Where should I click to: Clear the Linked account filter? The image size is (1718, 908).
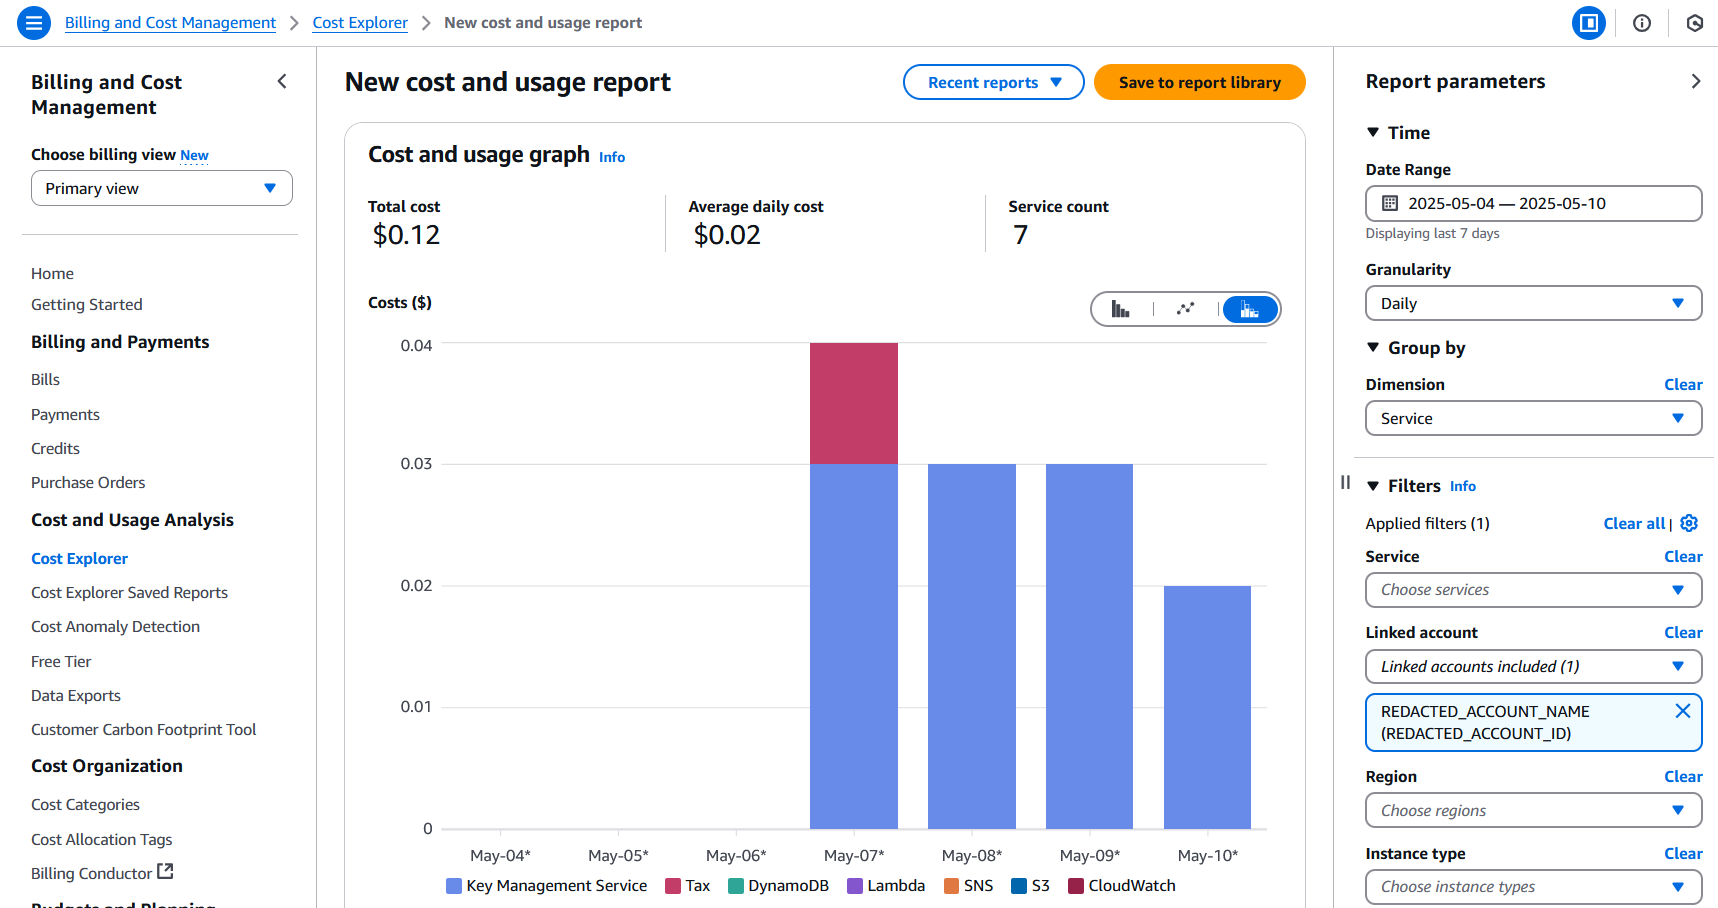pos(1683,632)
